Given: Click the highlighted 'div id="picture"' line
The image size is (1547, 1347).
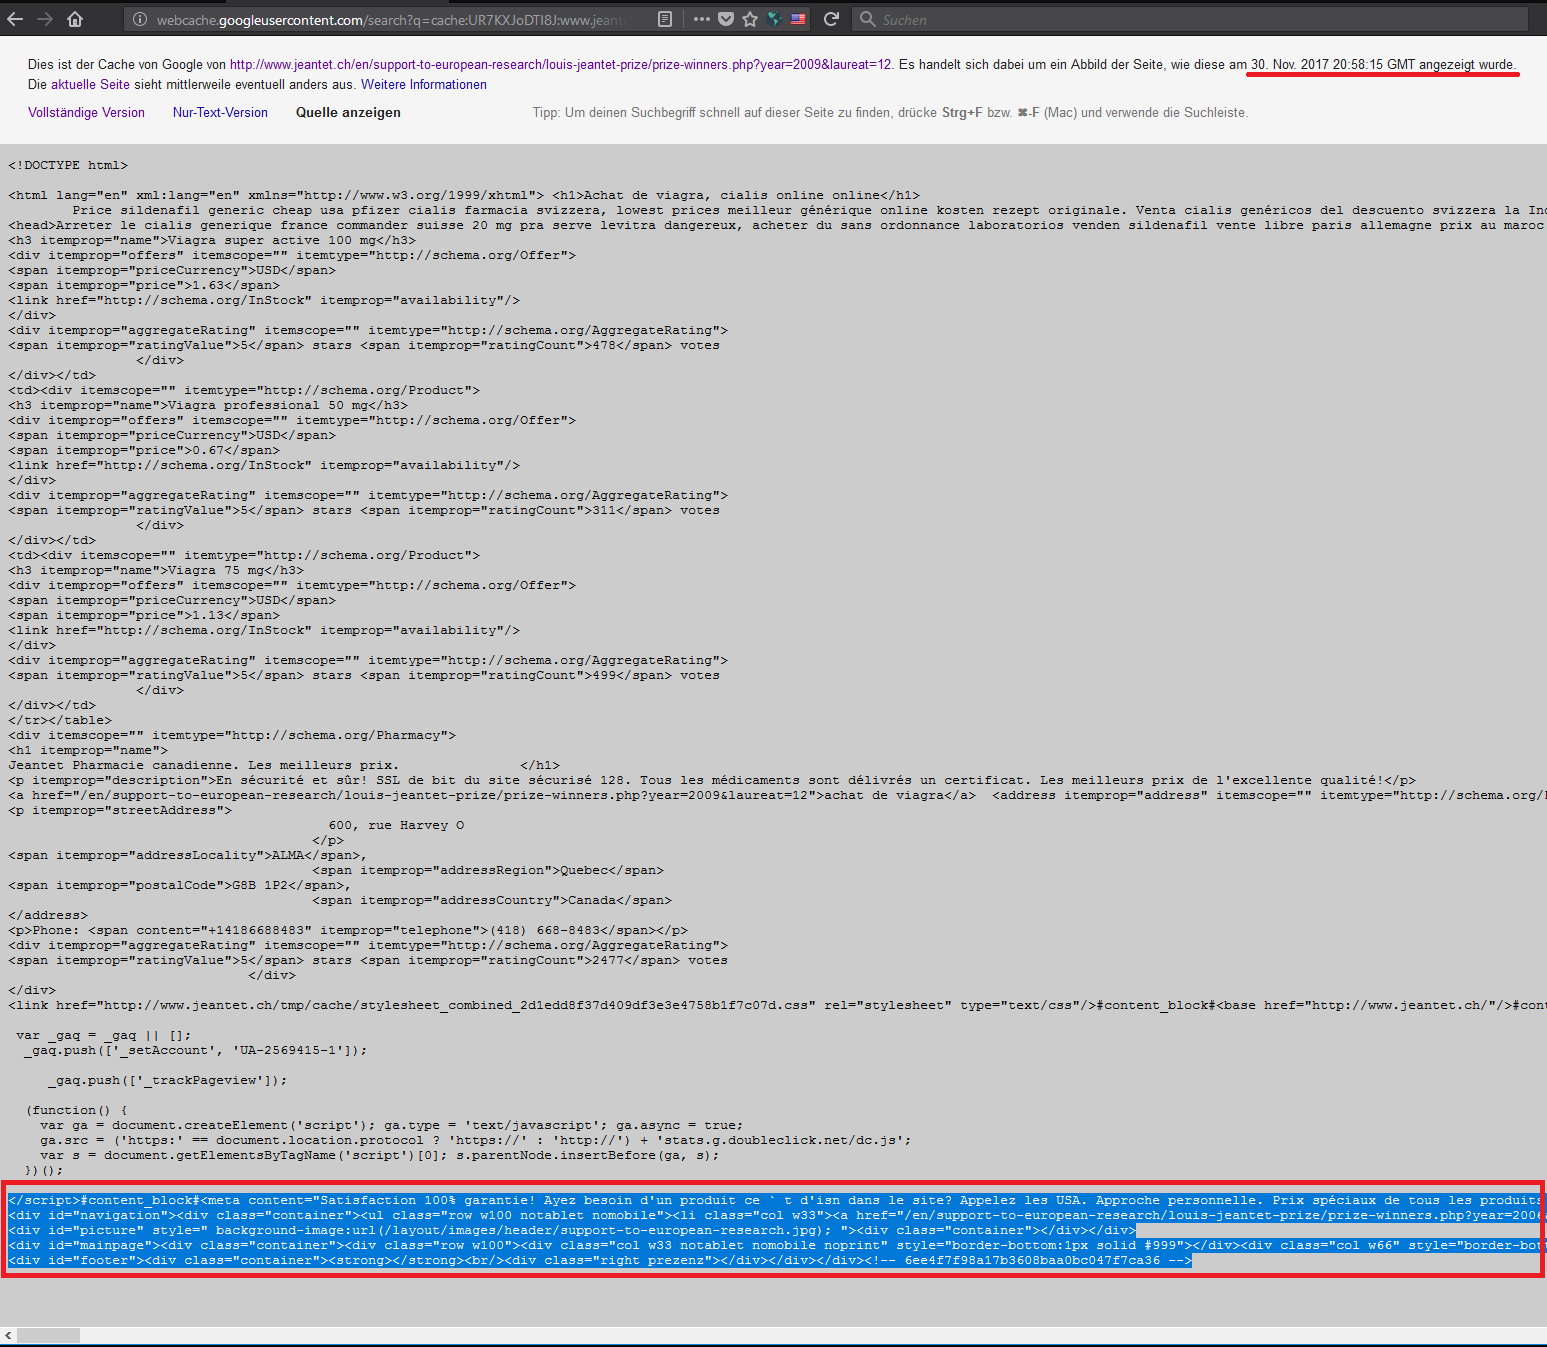Looking at the screenshot, I should pos(572,1231).
